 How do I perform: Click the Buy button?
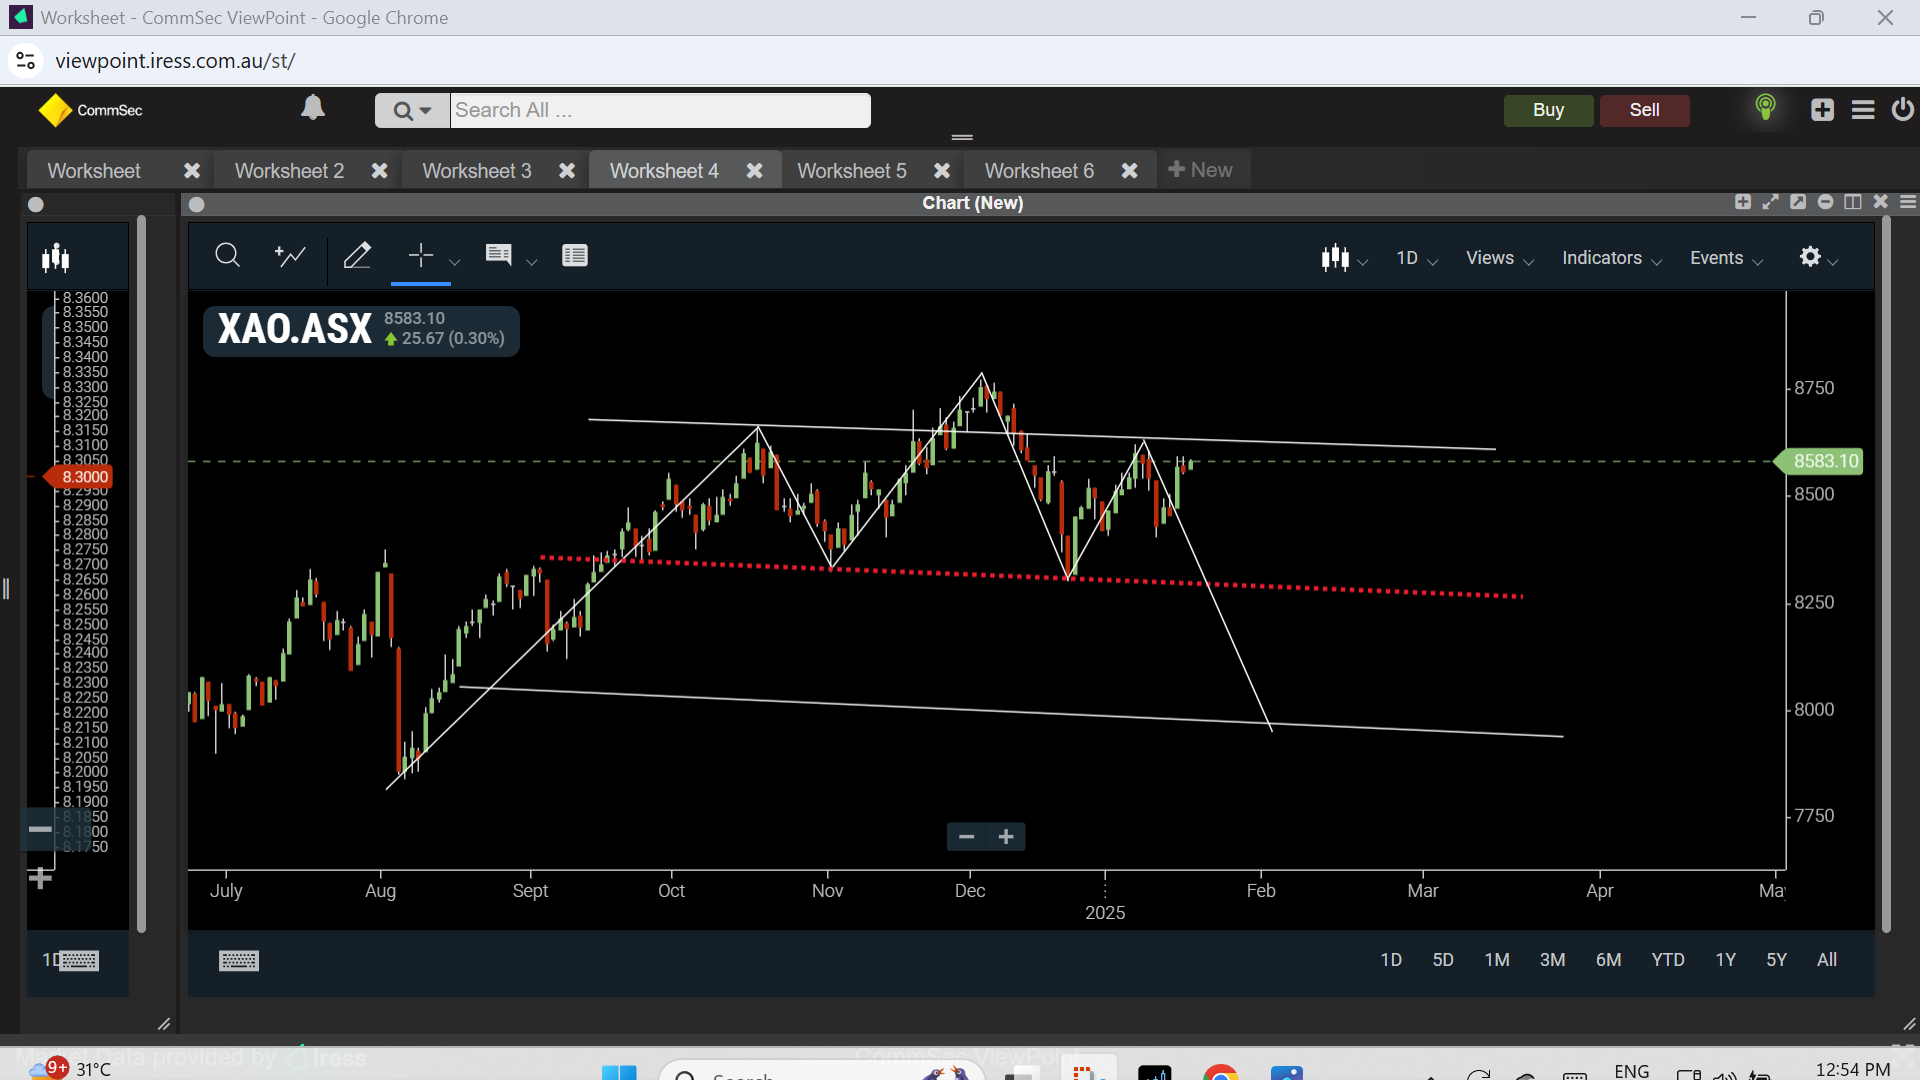(x=1548, y=110)
